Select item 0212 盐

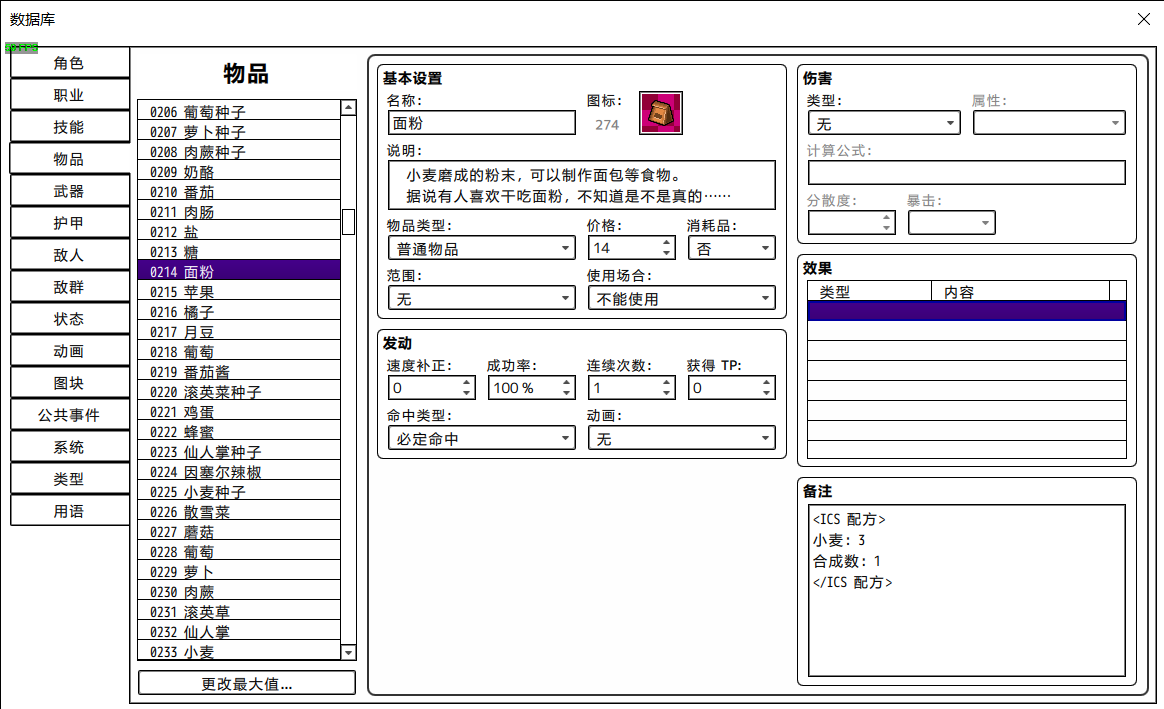point(239,232)
